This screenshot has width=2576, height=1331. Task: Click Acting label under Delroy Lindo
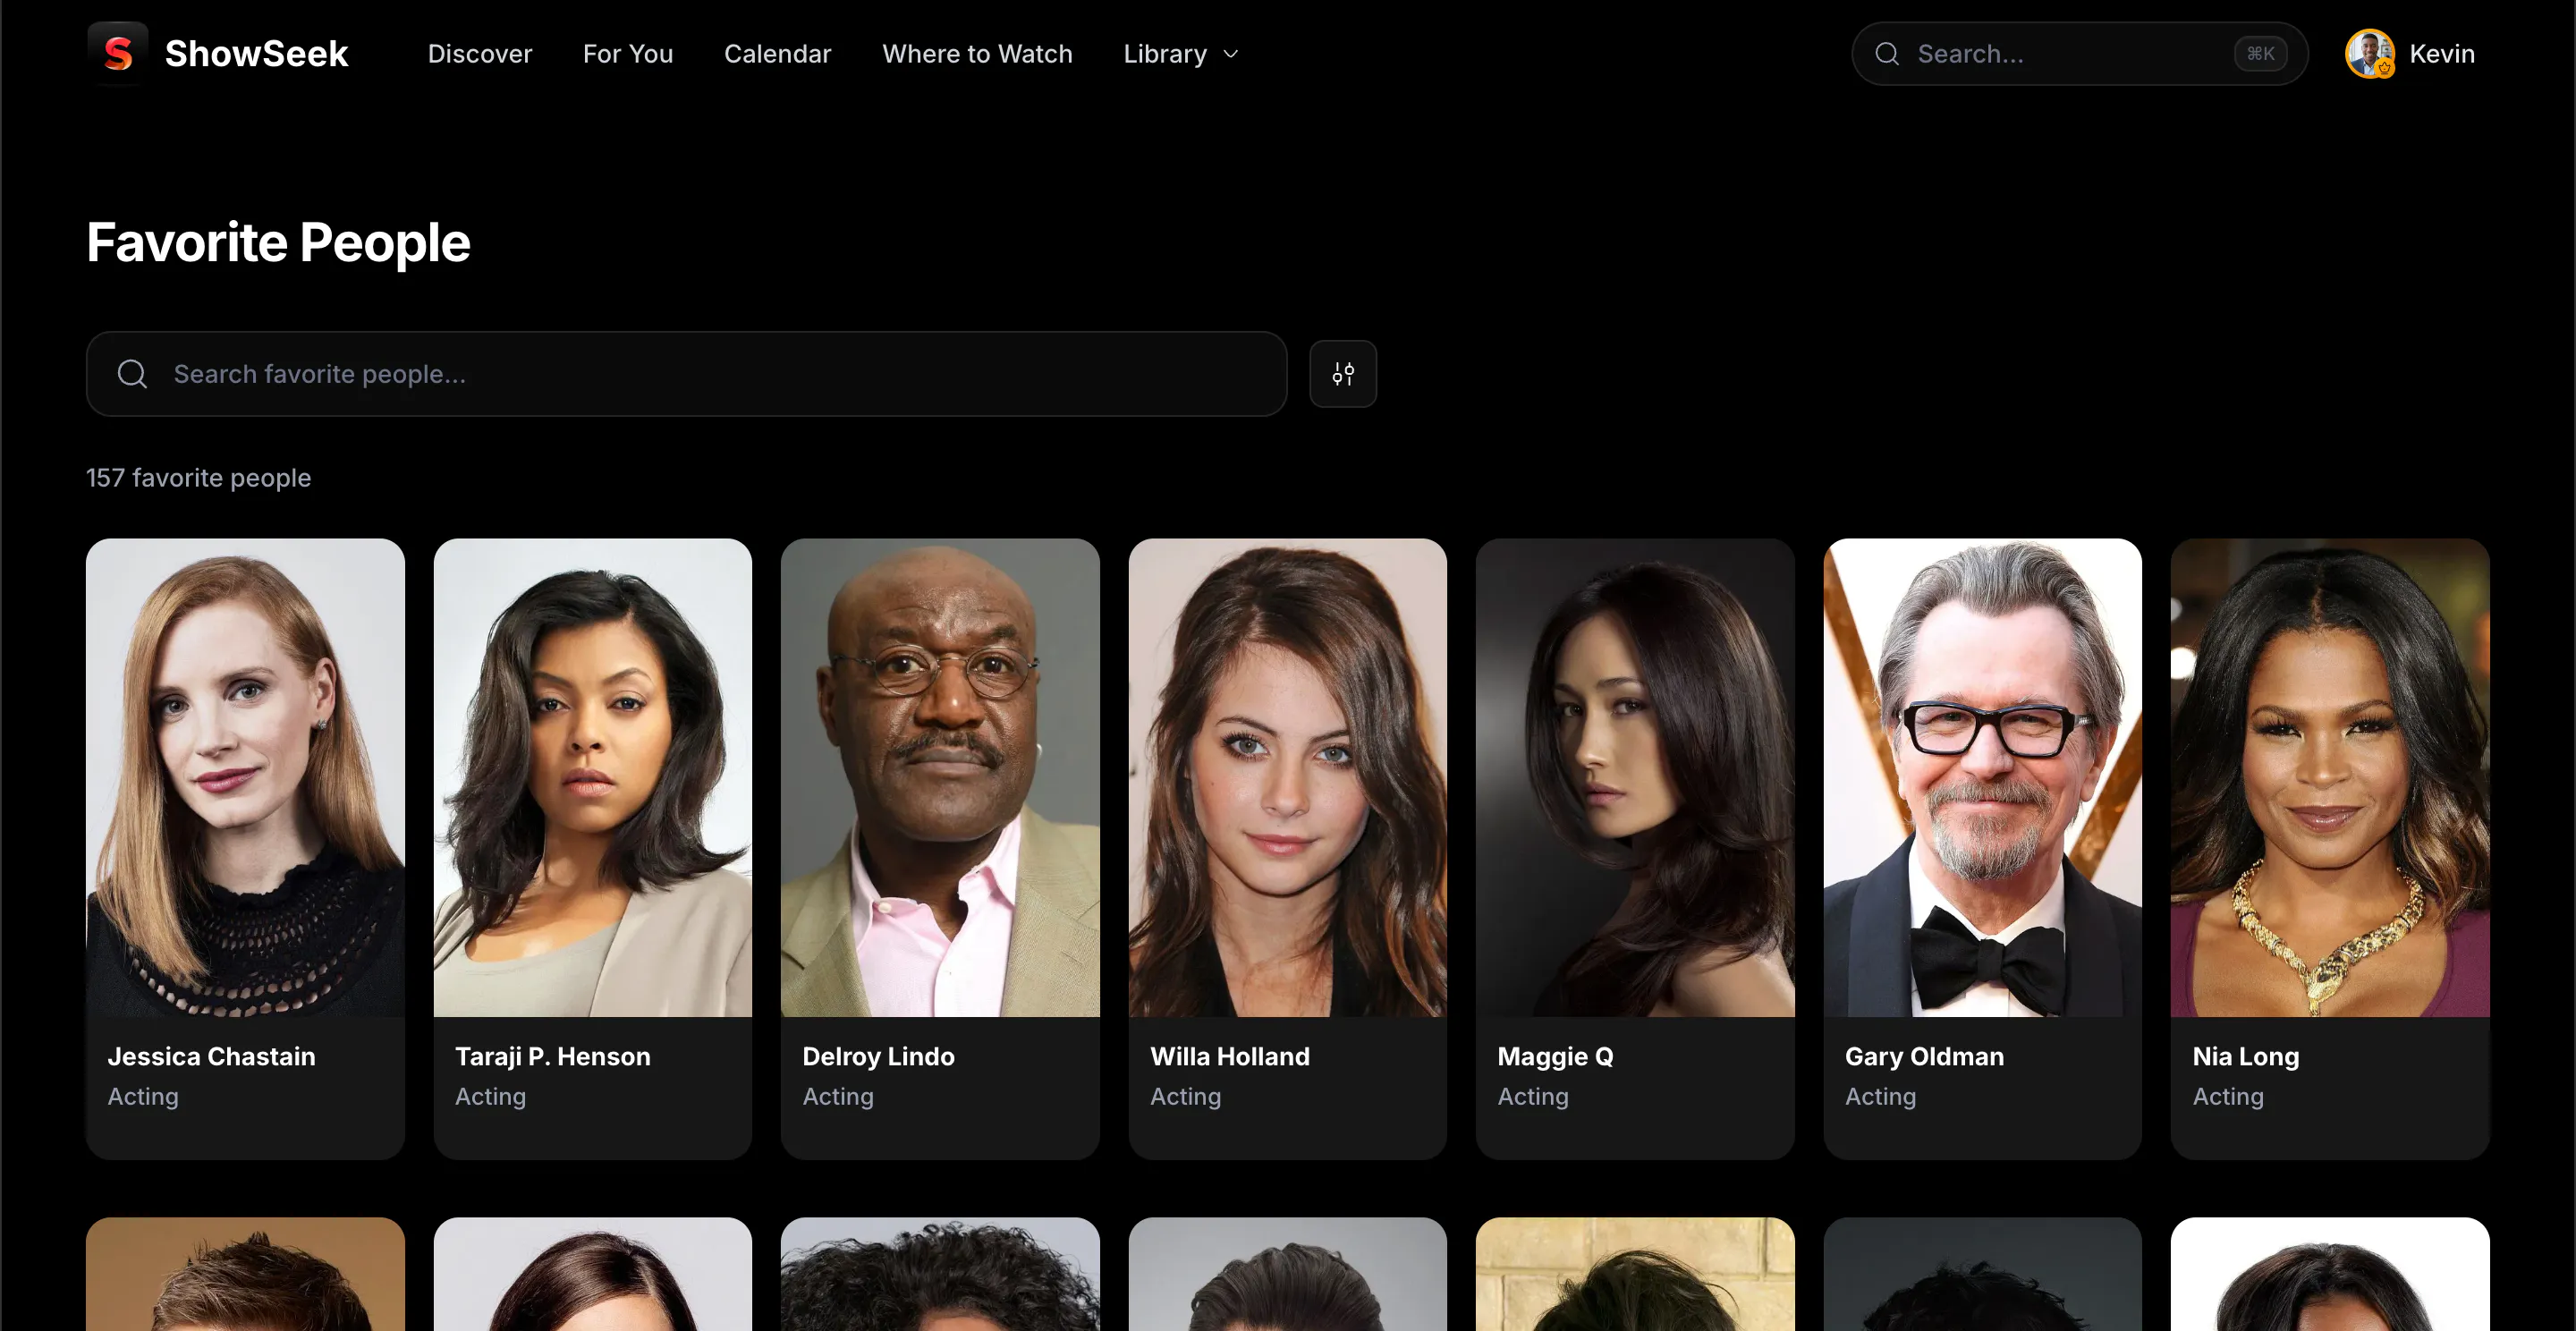(x=838, y=1096)
